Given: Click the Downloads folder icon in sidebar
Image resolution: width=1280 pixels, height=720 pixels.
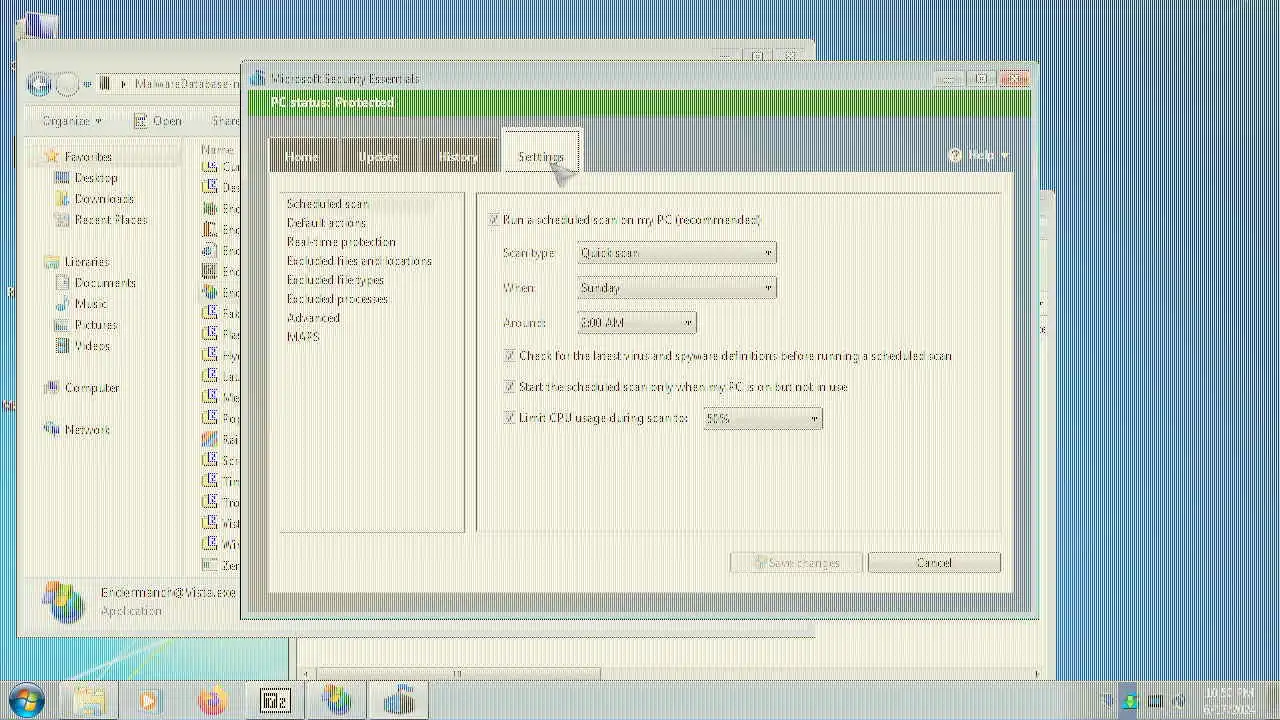Looking at the screenshot, I should 62,198.
